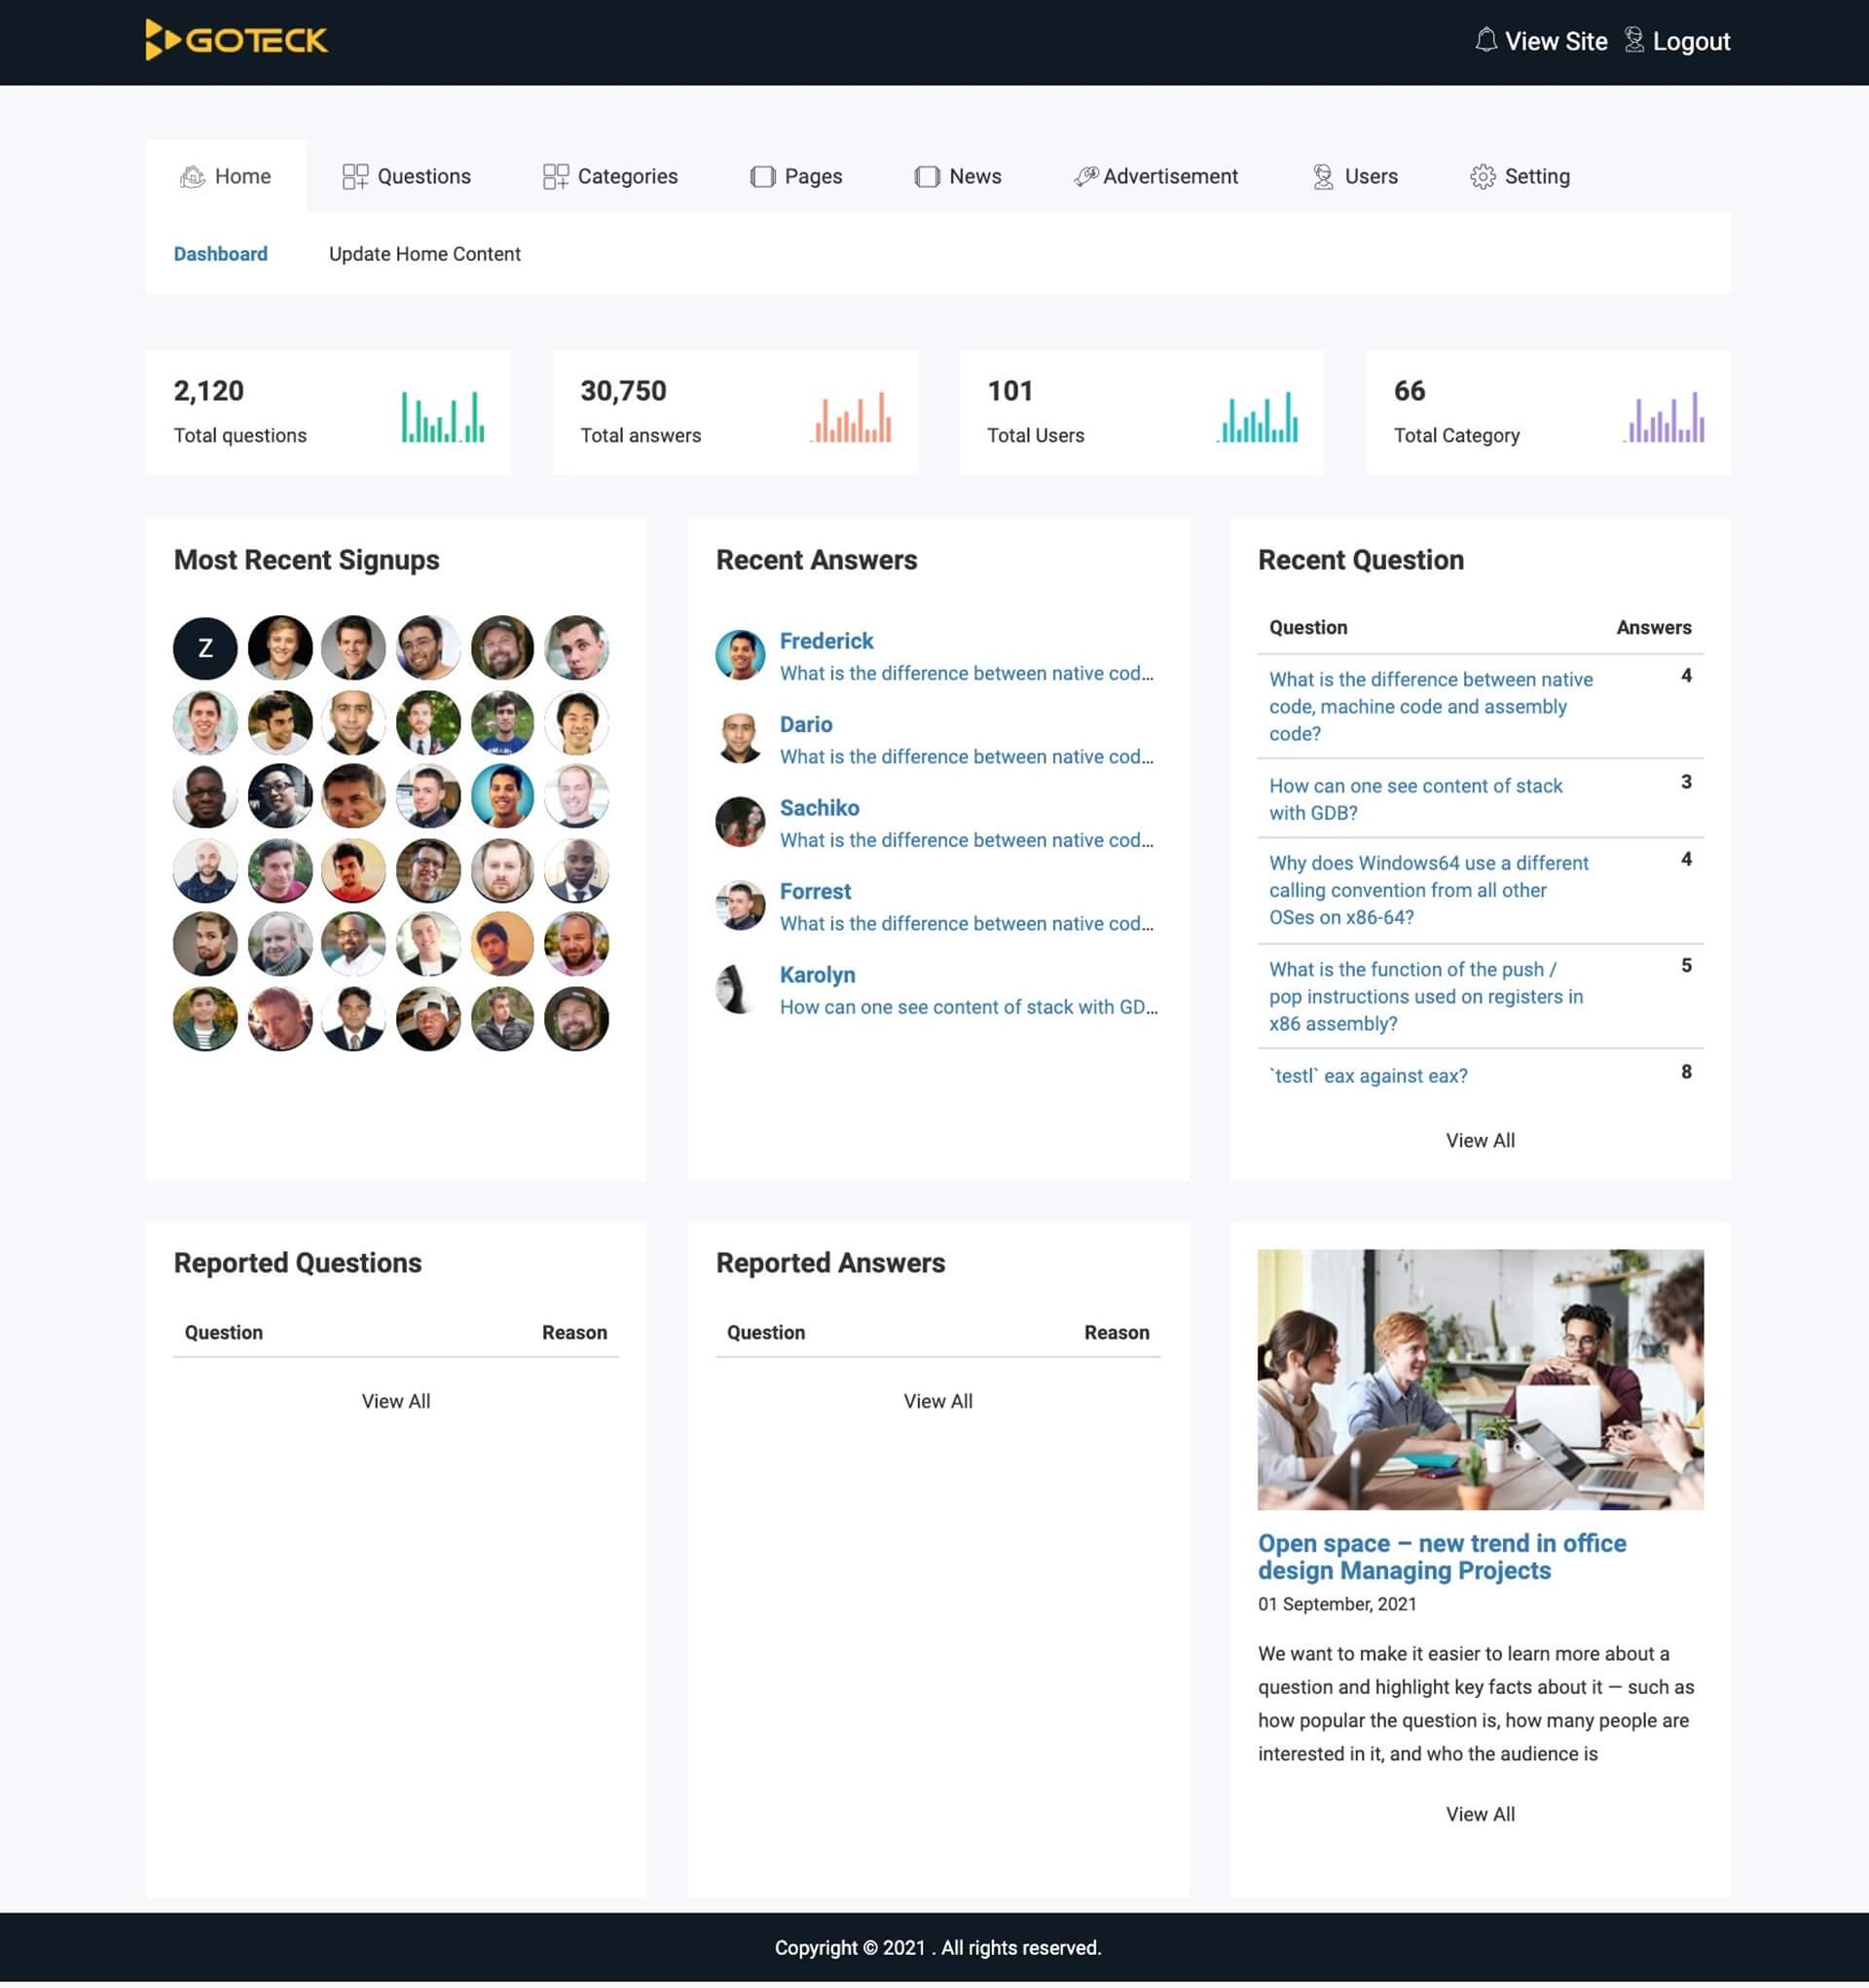Open question about Windows64 calling convention
The image size is (1869, 1988).
(x=1428, y=889)
